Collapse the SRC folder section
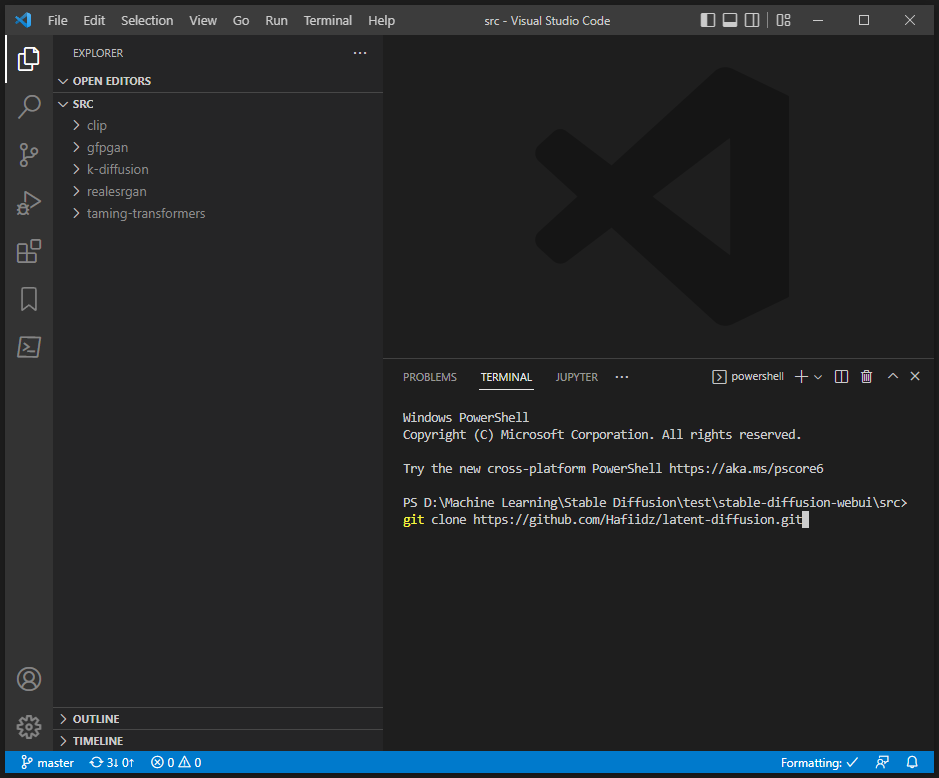This screenshot has width=939, height=778. 218,104
